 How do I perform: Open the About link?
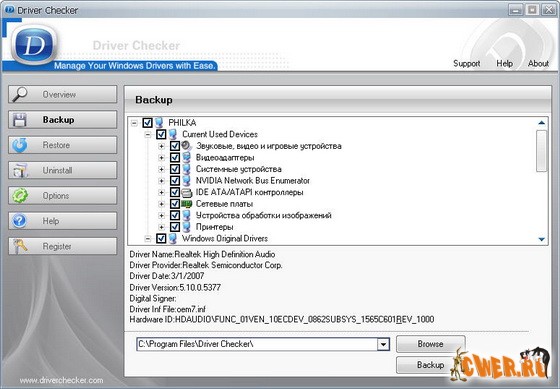pyautogui.click(x=538, y=63)
